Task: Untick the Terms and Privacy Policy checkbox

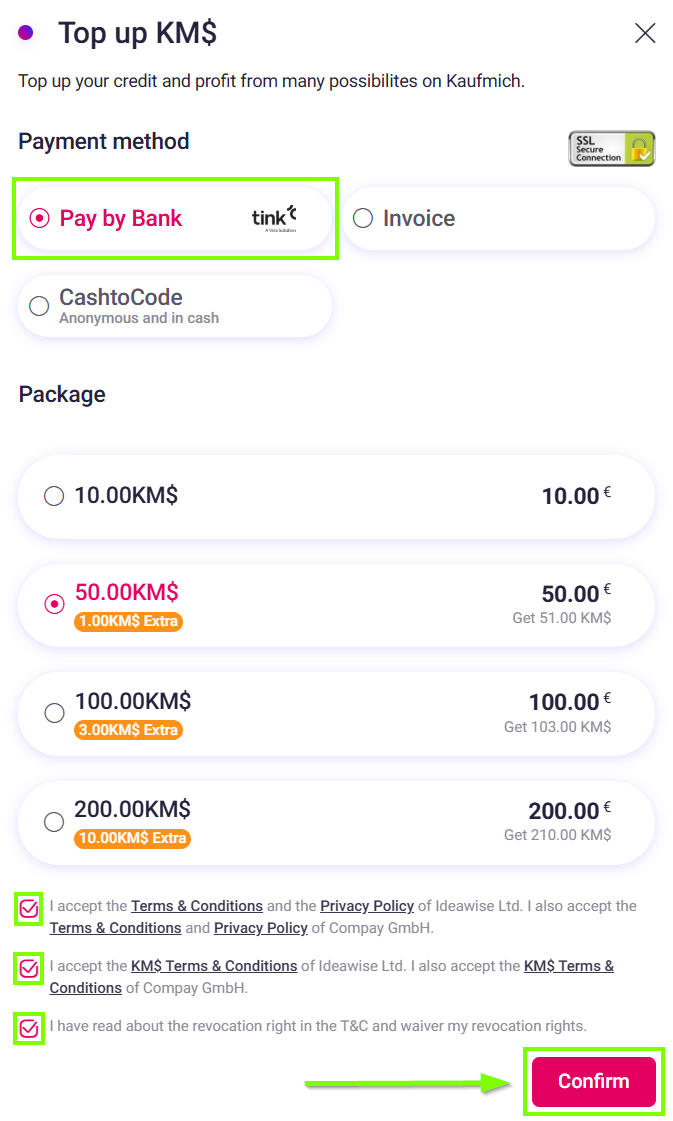Action: tap(29, 909)
